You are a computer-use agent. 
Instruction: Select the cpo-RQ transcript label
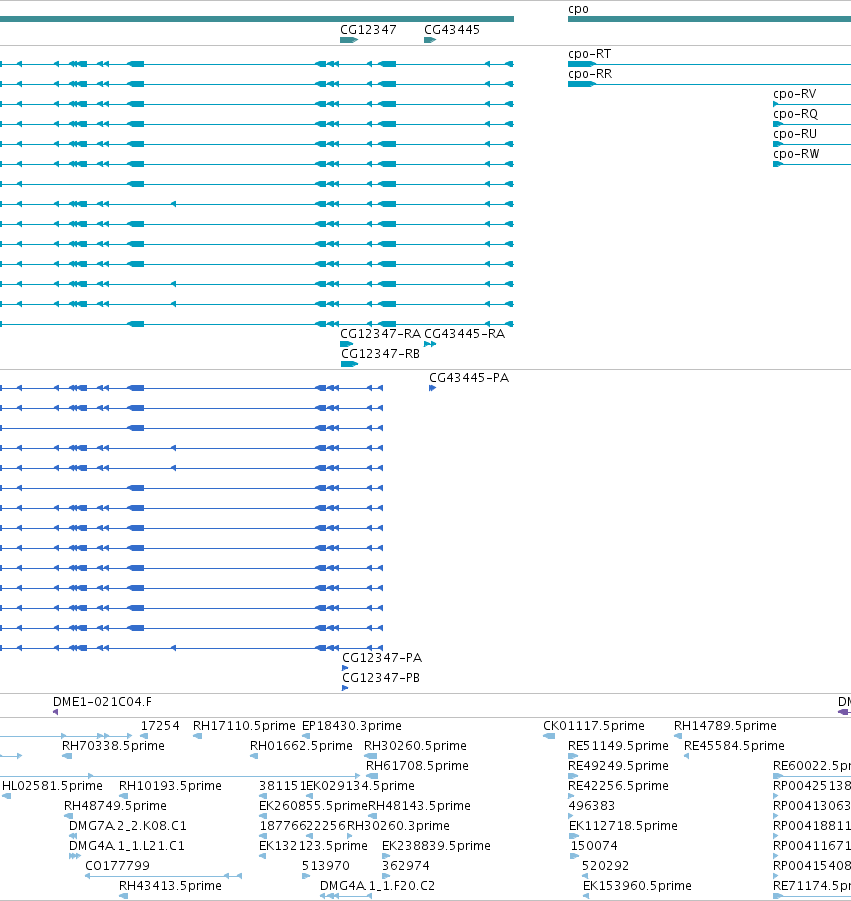pos(795,114)
